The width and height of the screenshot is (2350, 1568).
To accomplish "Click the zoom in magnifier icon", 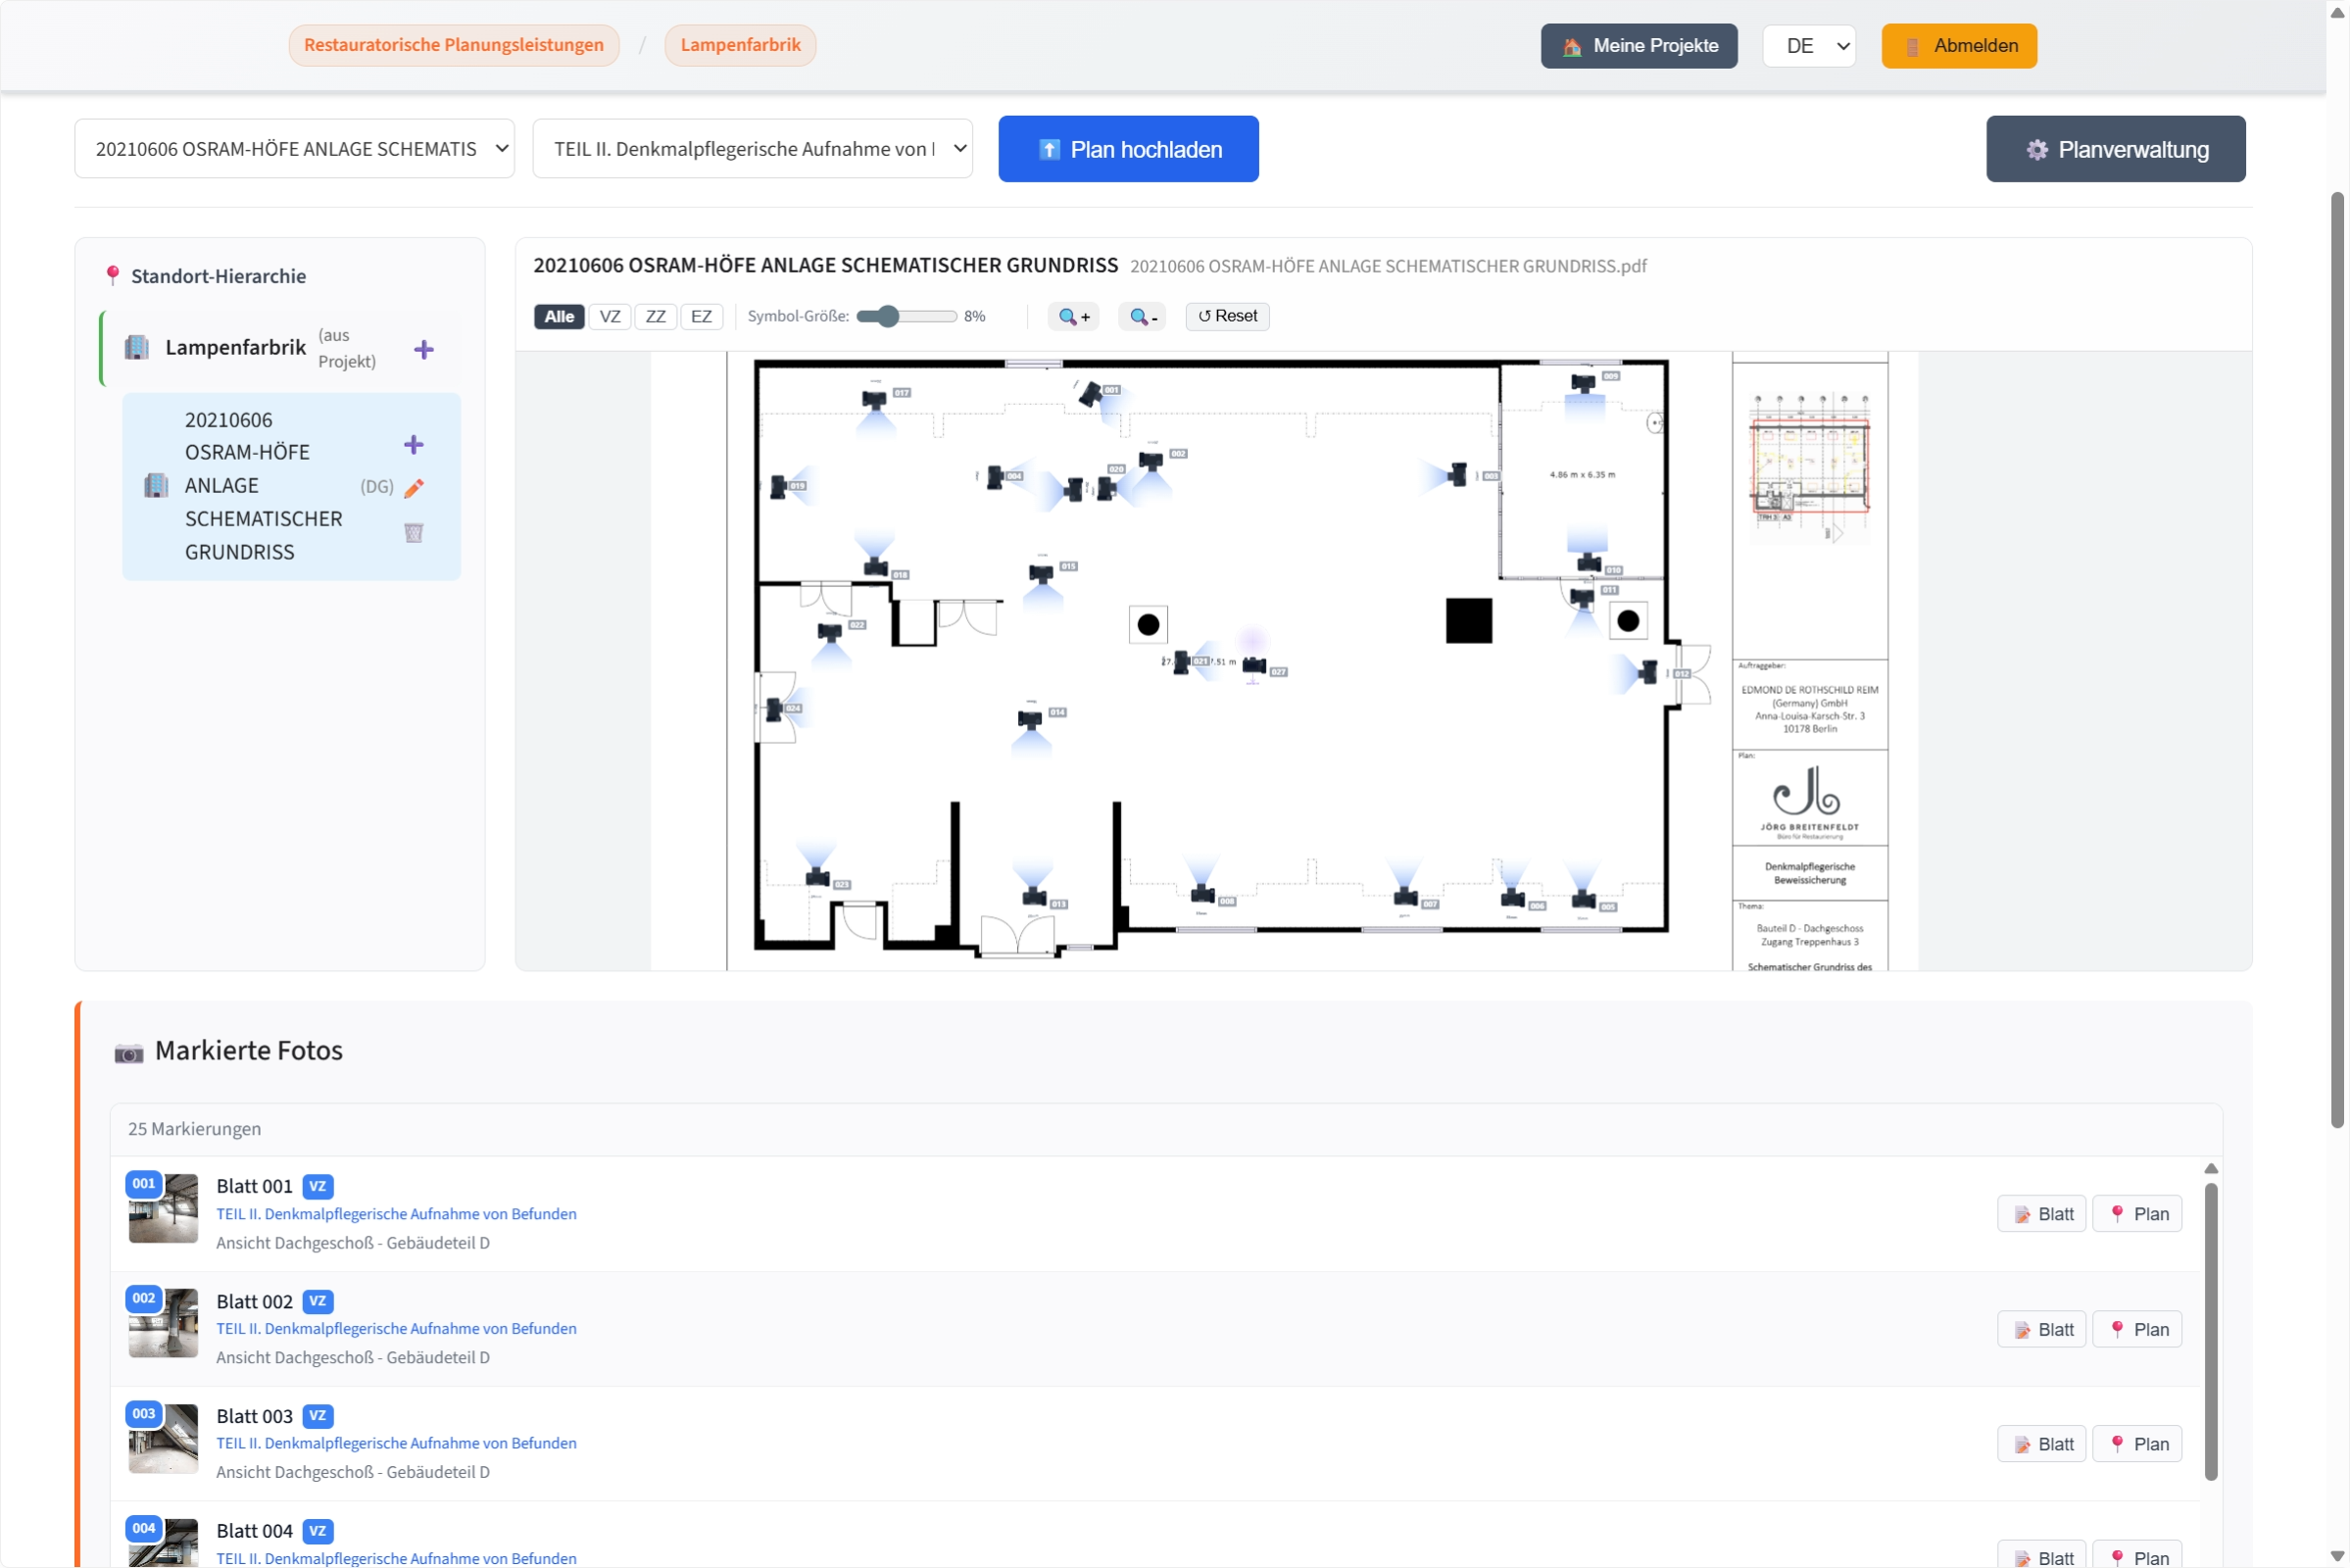I will [x=1073, y=316].
